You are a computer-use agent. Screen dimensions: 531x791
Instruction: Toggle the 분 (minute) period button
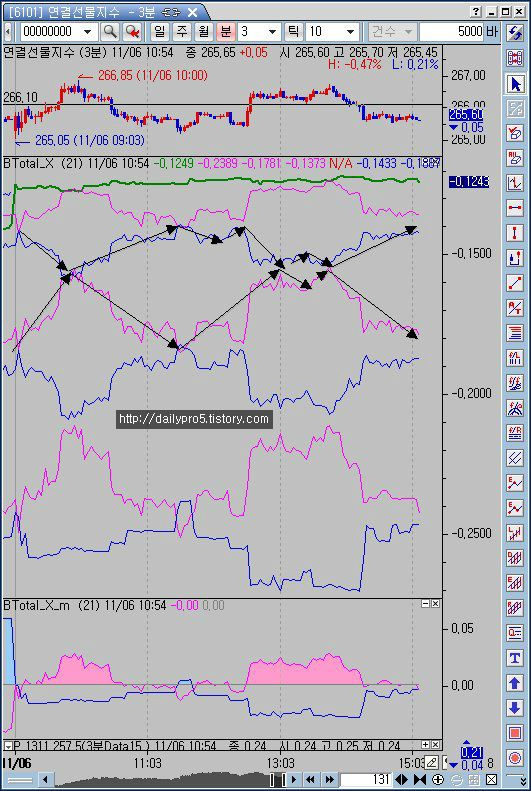(x=226, y=32)
